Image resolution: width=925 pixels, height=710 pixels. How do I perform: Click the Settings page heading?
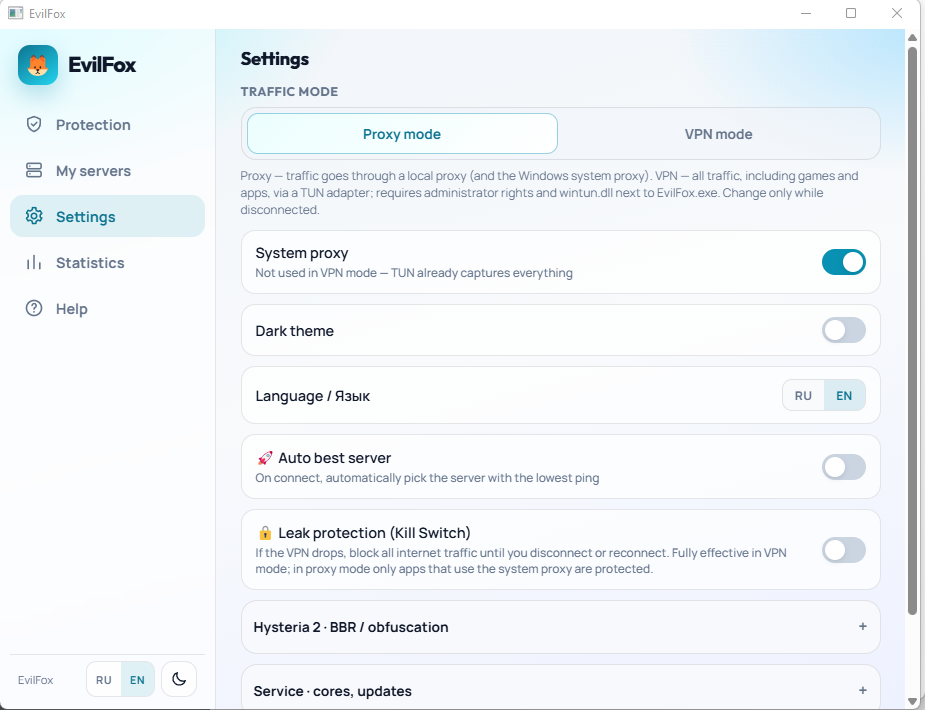275,60
